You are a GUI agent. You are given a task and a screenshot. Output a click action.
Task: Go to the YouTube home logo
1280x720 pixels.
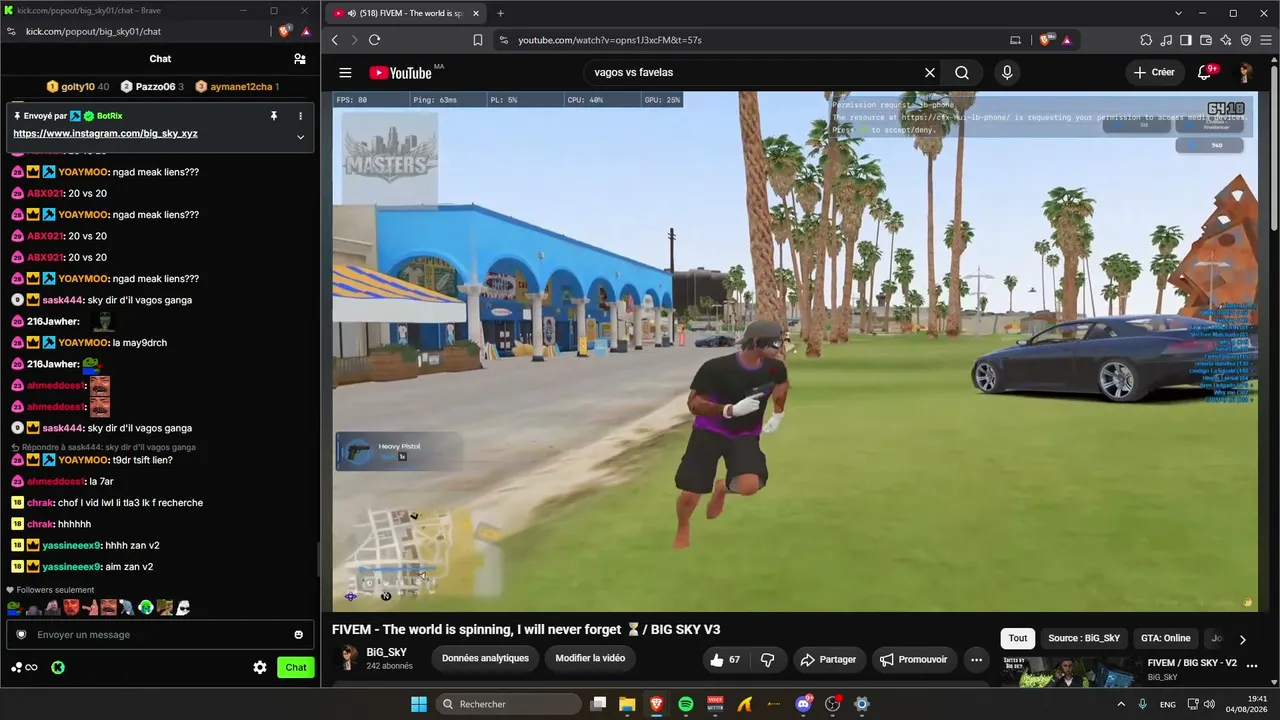[x=400, y=73]
